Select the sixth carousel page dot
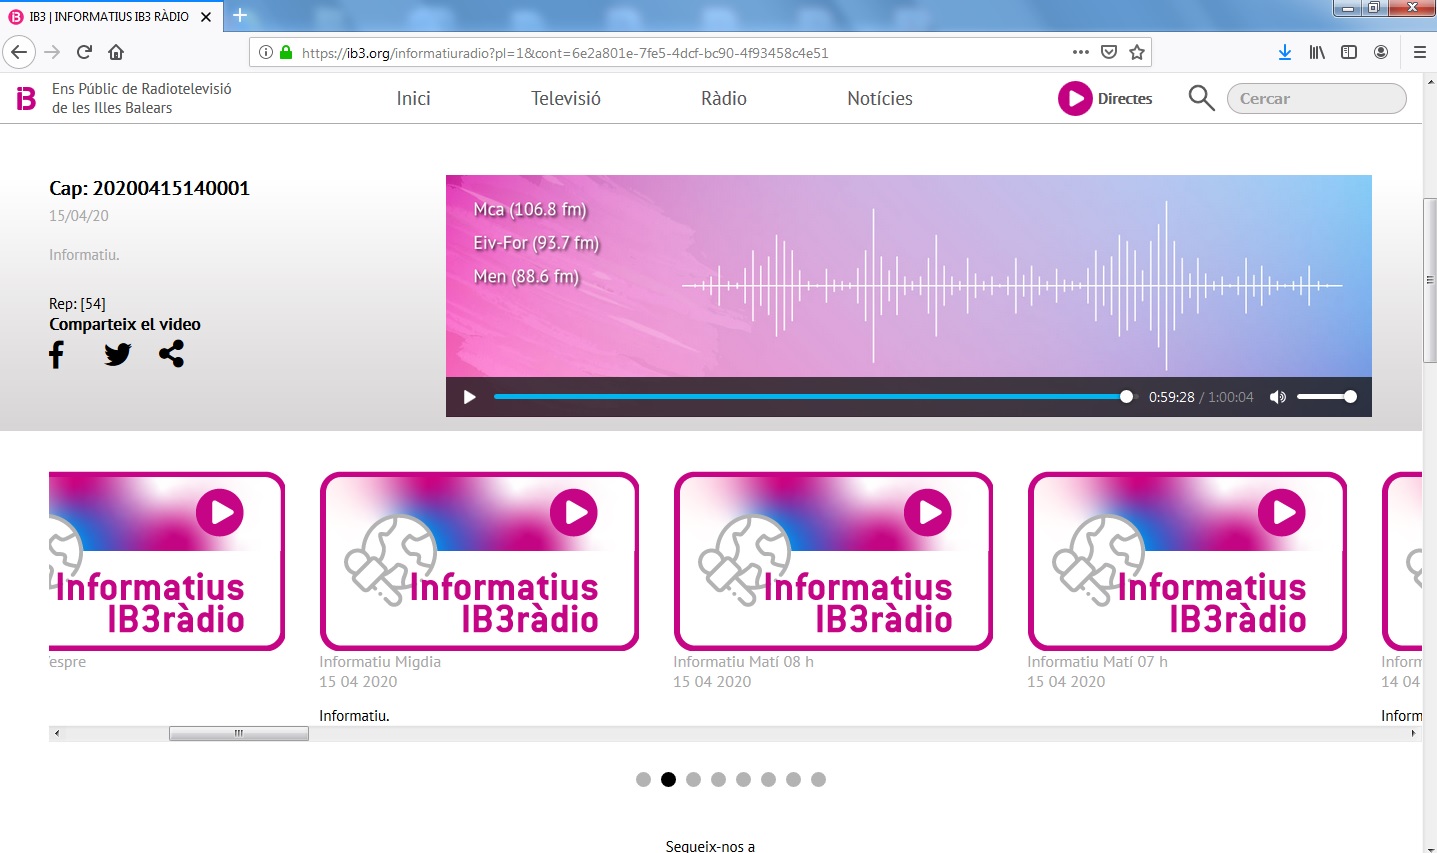The height and width of the screenshot is (853, 1437). pyautogui.click(x=768, y=780)
